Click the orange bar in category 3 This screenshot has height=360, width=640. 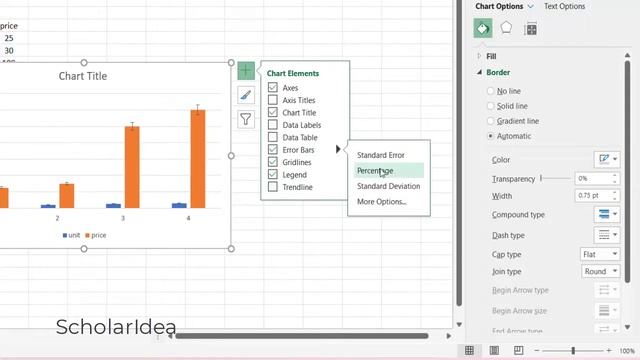click(132, 167)
